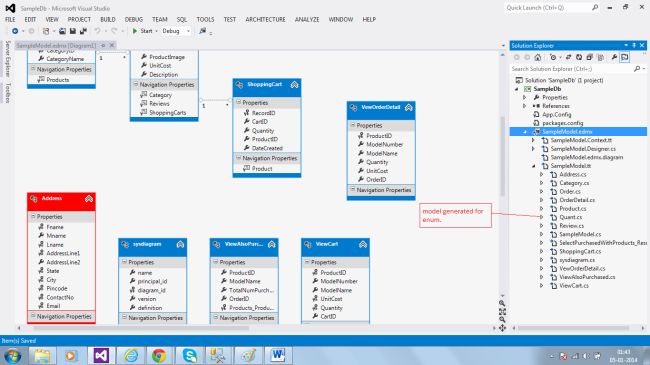Click the diagram pan navigation icon
This screenshot has height=365, width=650.
[x=502, y=328]
